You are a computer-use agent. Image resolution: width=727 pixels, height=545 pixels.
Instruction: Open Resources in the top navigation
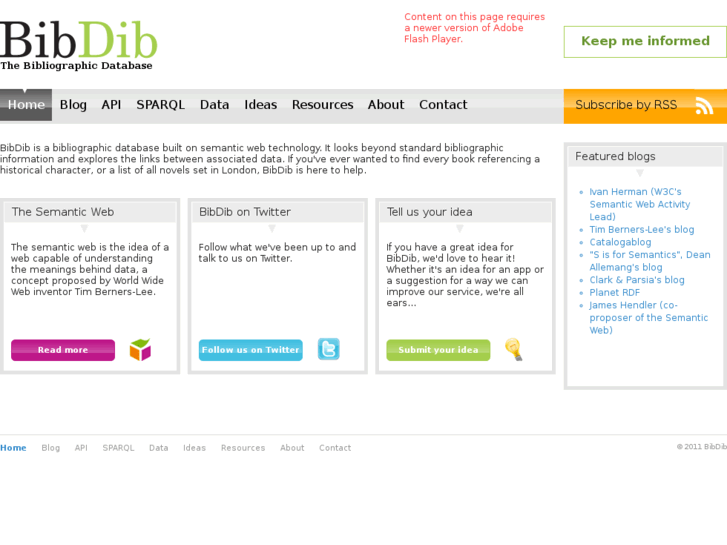coord(323,105)
